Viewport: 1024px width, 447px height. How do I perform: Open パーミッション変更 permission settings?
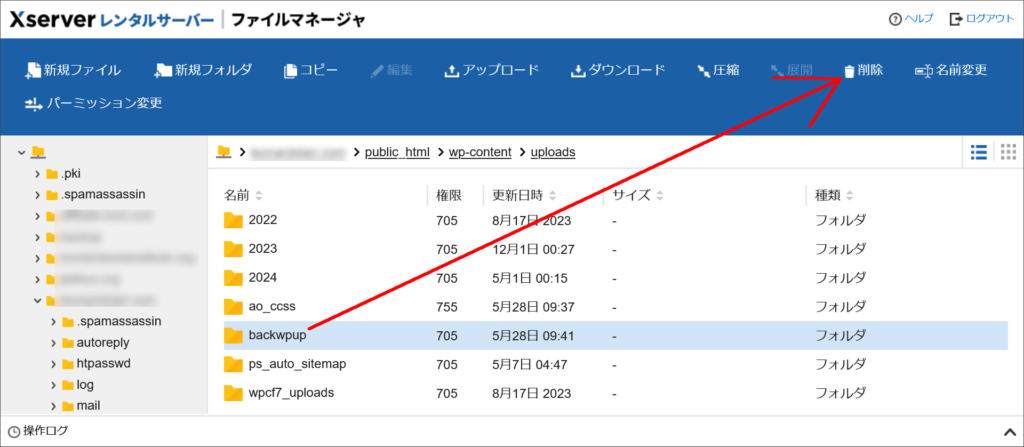coord(93,103)
